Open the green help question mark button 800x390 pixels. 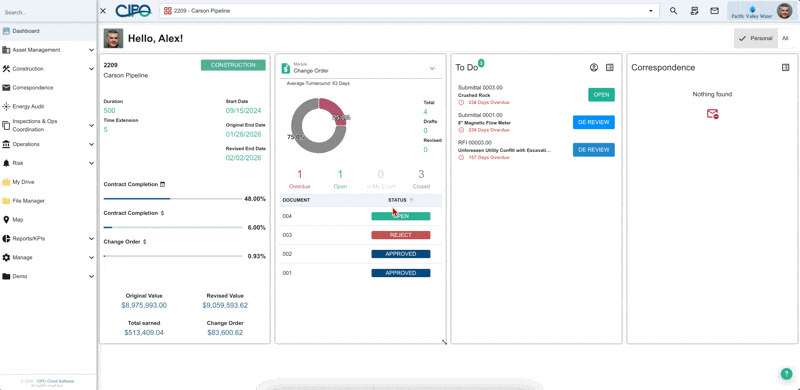tap(787, 374)
